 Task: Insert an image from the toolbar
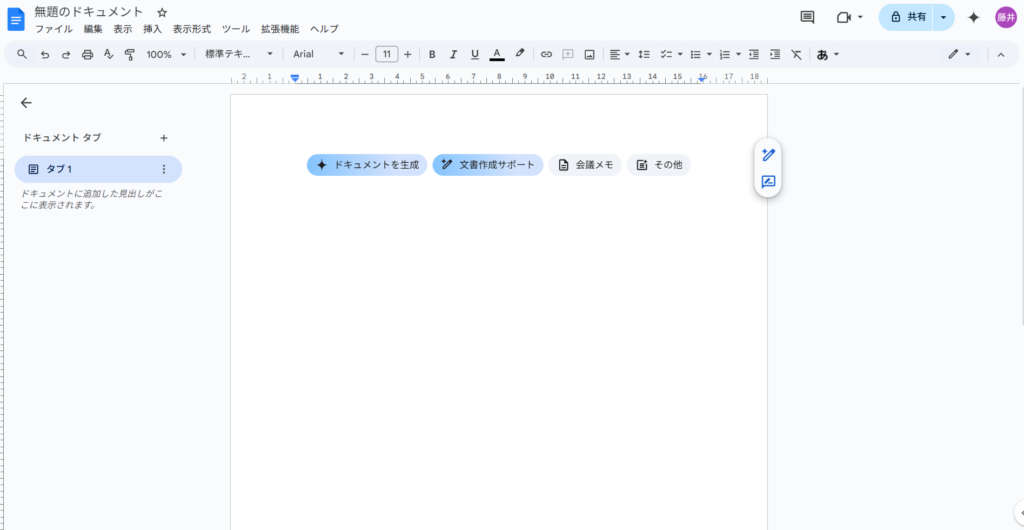589,54
